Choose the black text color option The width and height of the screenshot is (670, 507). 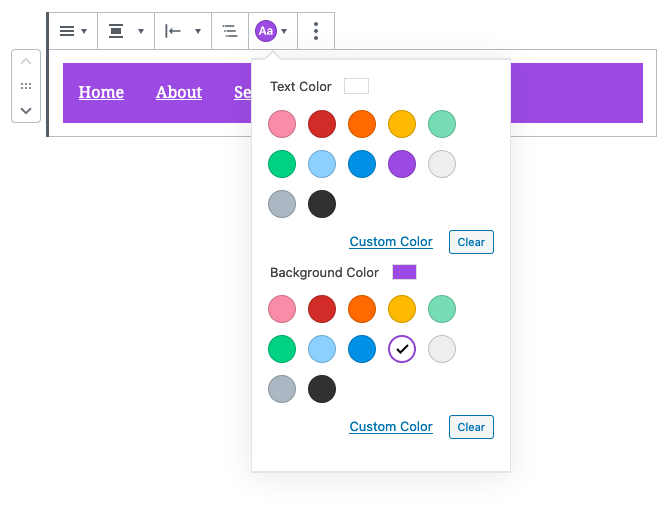pos(322,204)
